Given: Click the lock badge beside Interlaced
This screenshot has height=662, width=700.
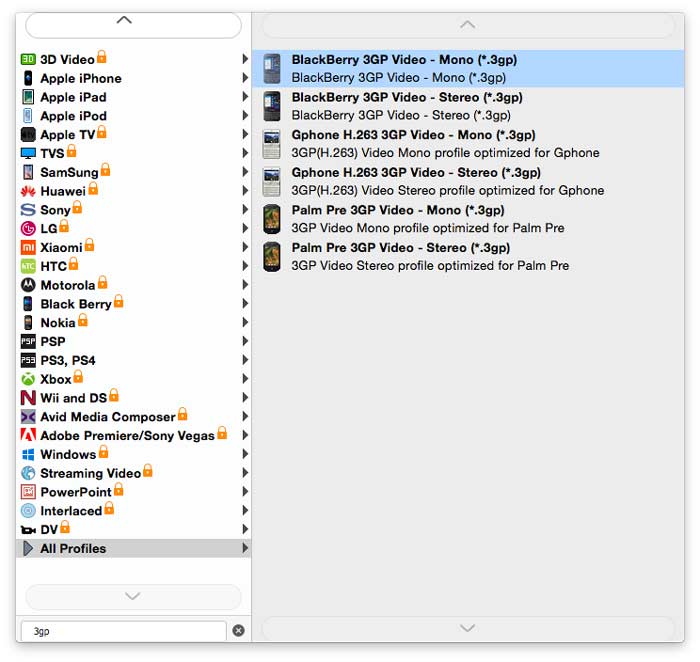Looking at the screenshot, I should (109, 508).
